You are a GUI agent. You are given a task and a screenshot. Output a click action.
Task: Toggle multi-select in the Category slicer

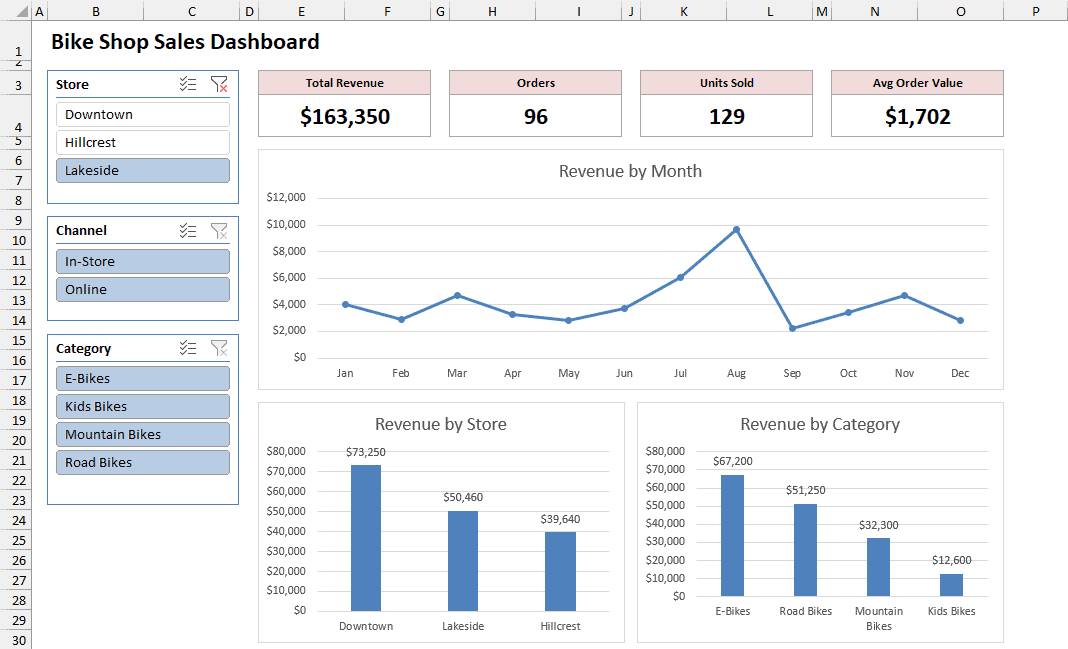pyautogui.click(x=188, y=348)
